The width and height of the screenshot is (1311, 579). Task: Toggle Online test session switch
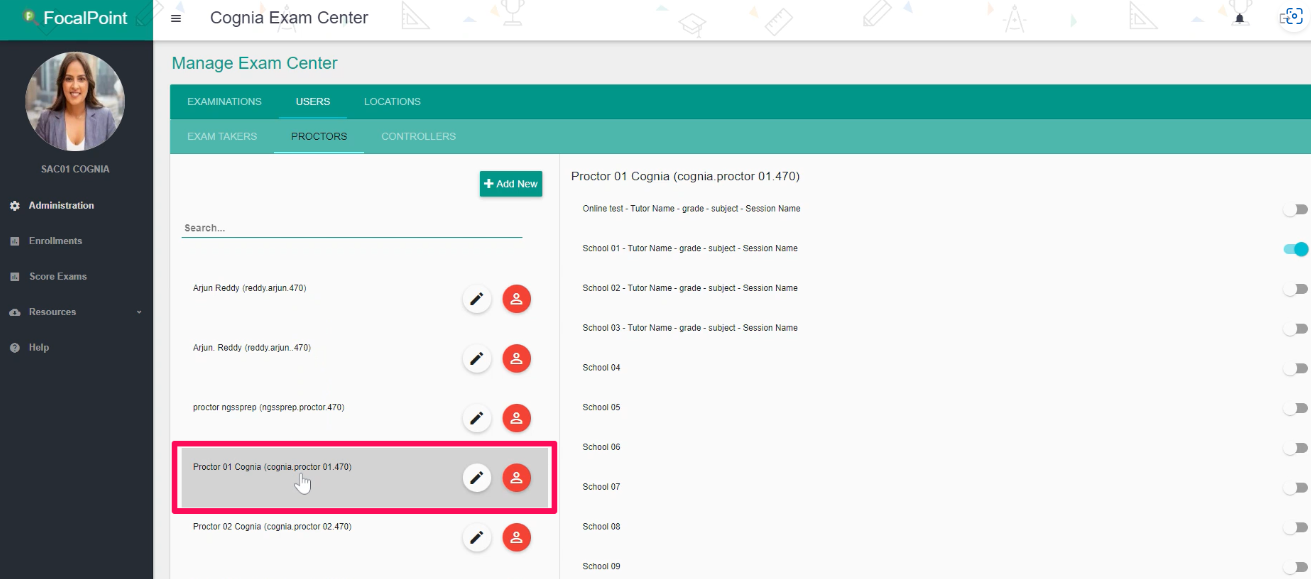(x=1296, y=210)
